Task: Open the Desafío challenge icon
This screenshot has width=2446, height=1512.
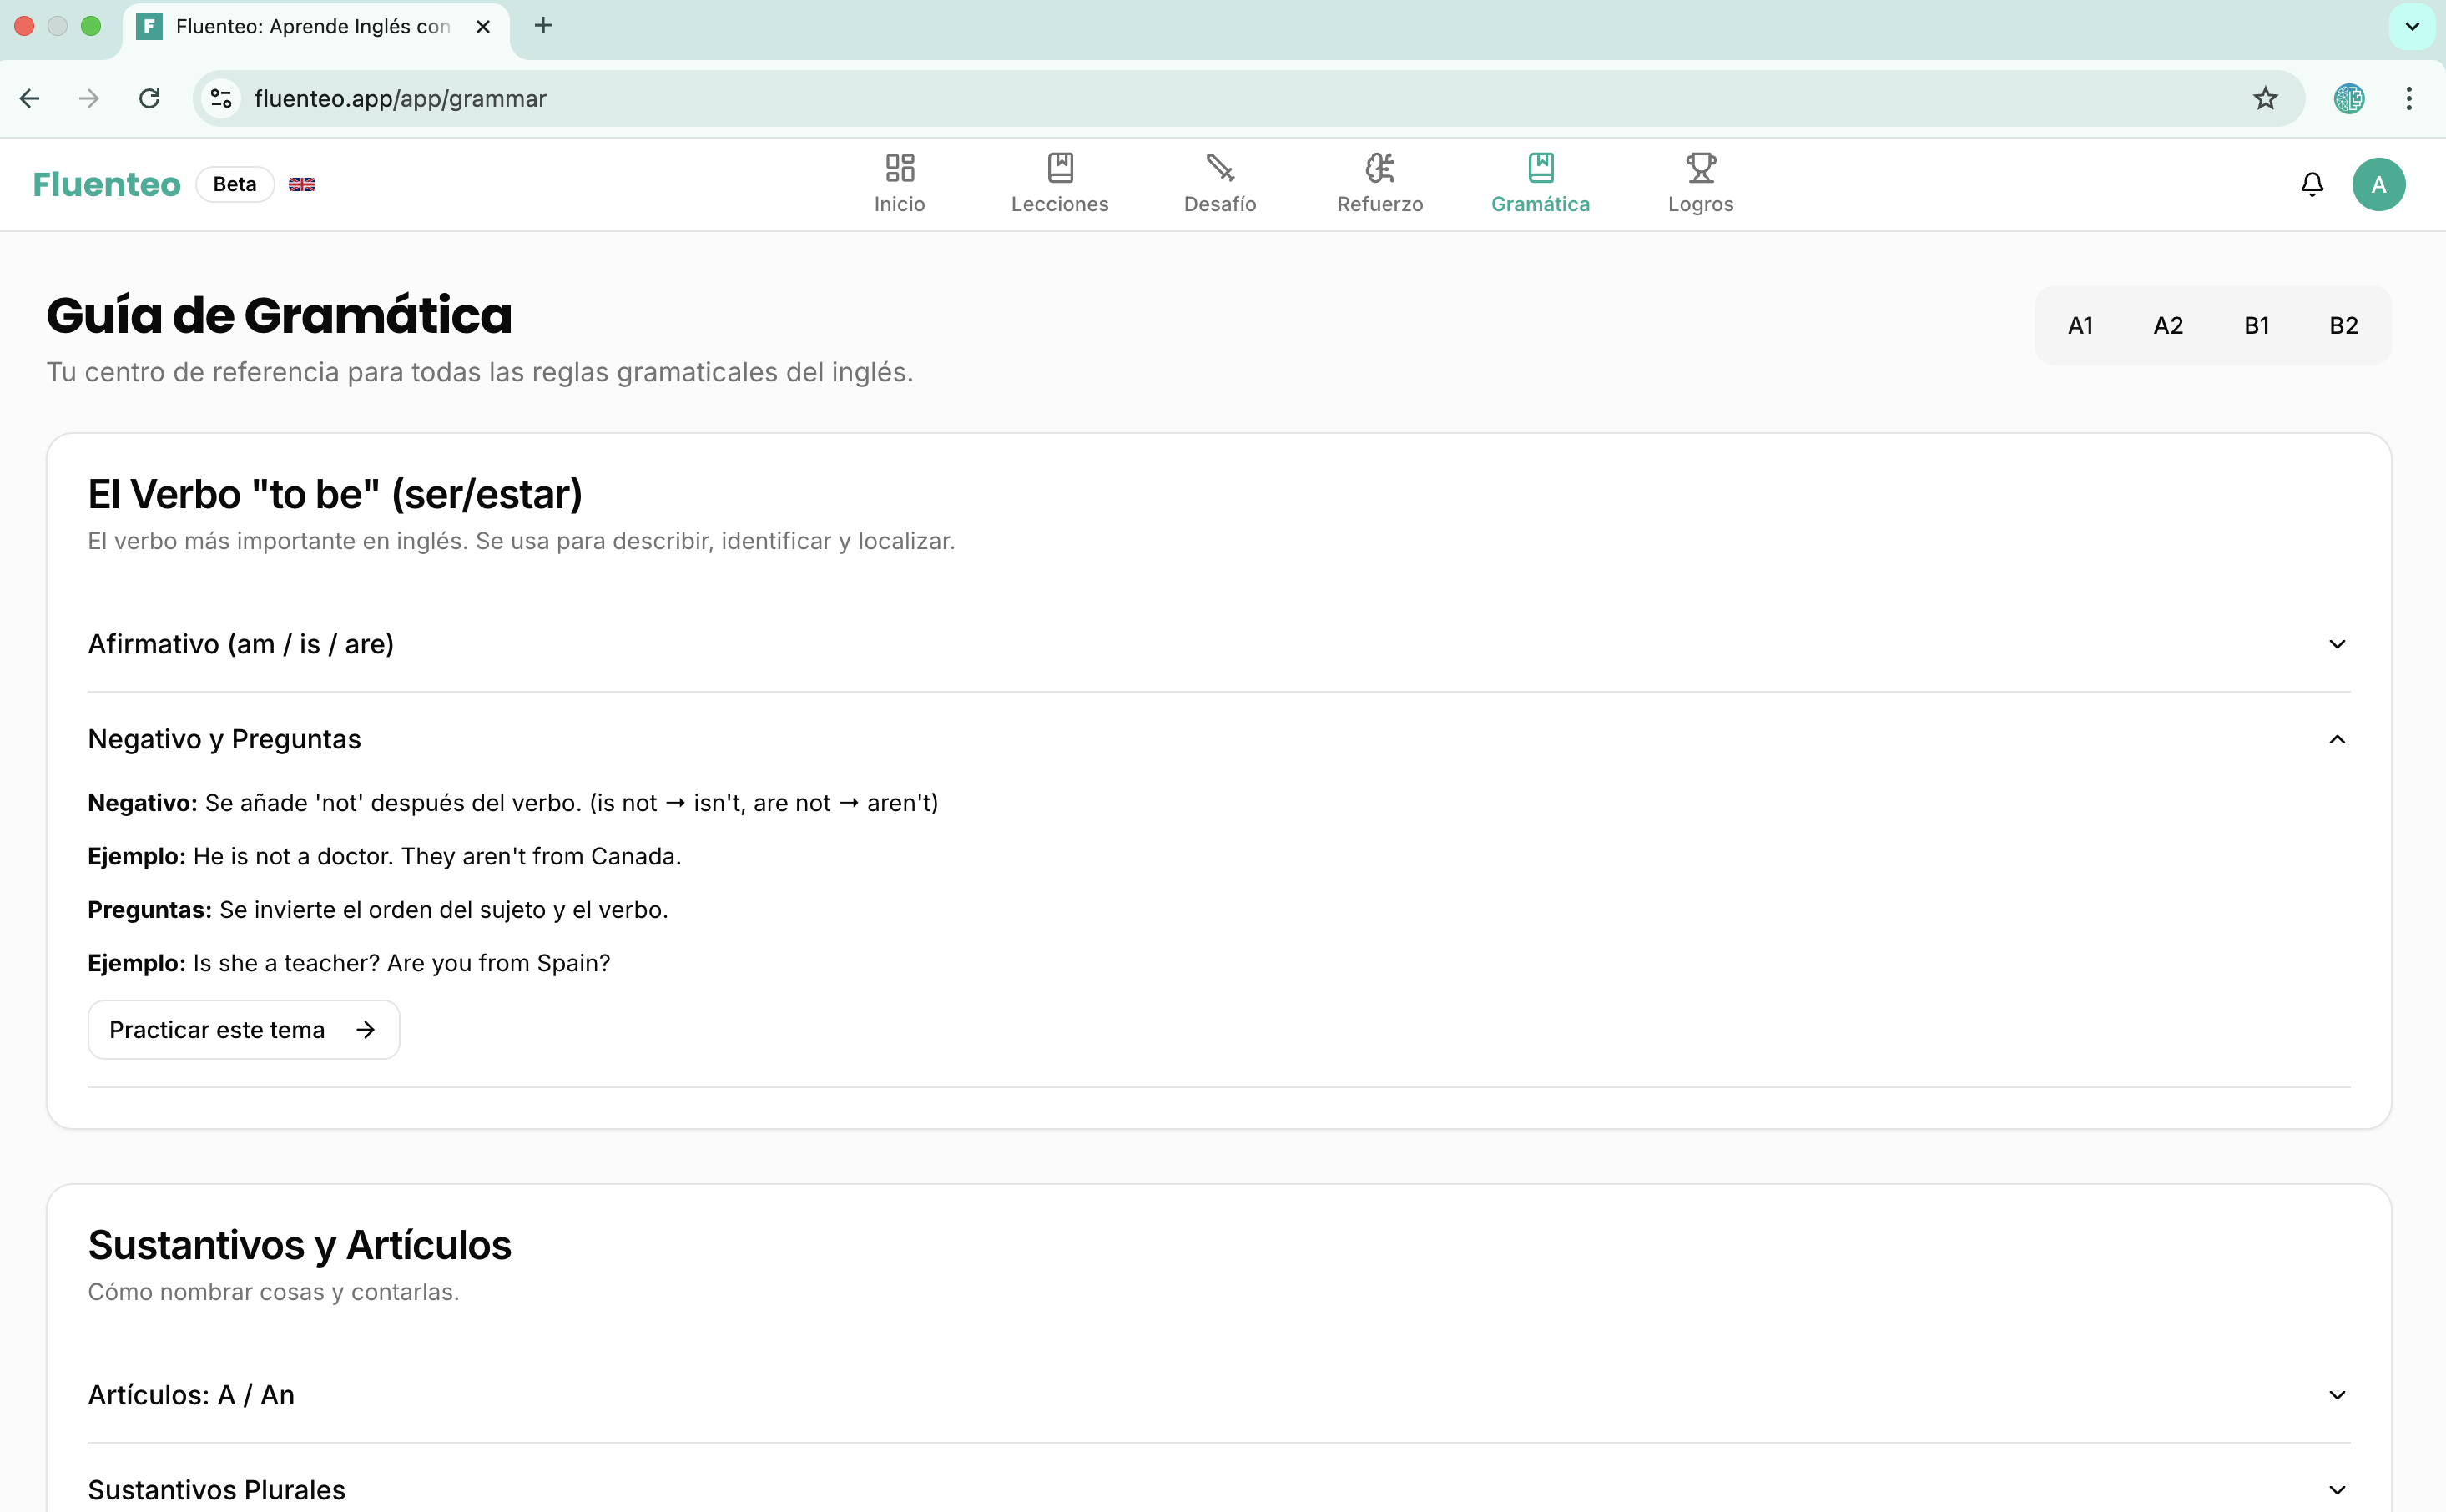Action: tap(1219, 168)
